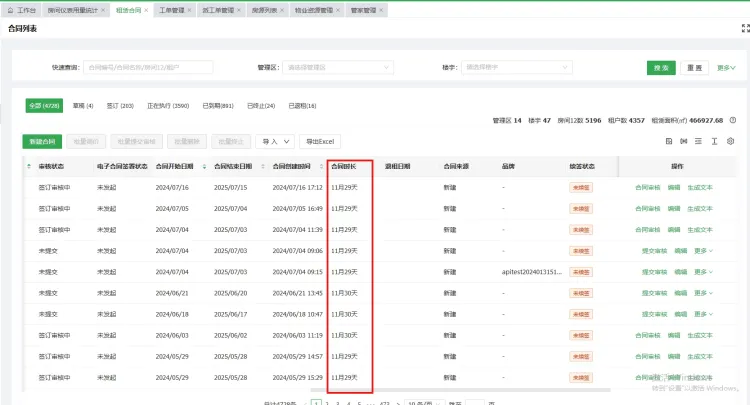Image resolution: width=750 pixels, height=405 pixels.
Task: Click end date cell 2025/07/15
Action: coord(231,187)
